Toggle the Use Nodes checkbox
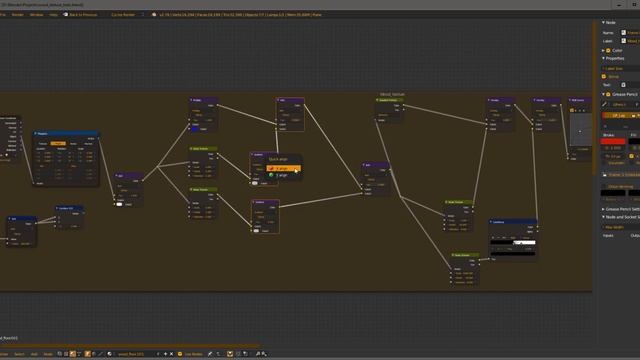The height and width of the screenshot is (360, 640). [180, 354]
